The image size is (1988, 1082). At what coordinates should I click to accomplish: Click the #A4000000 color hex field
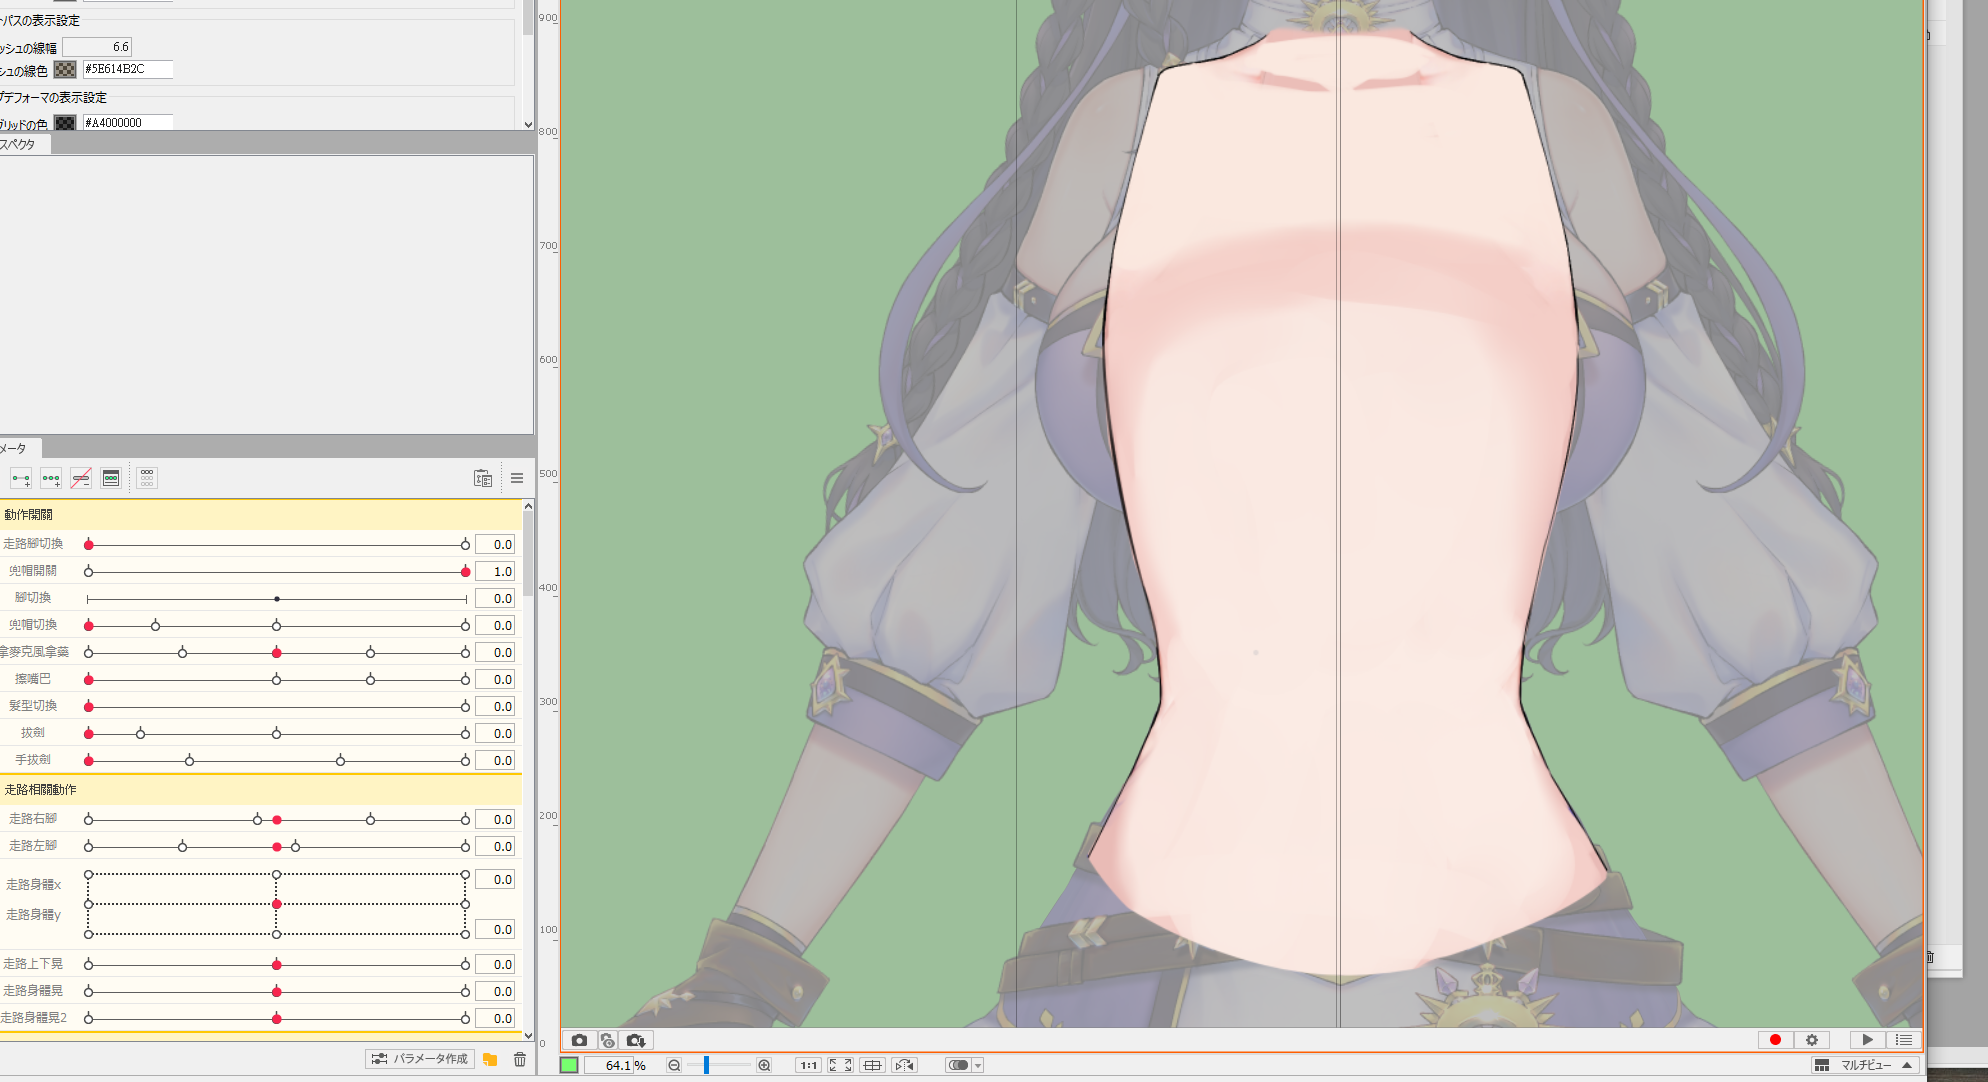point(127,123)
